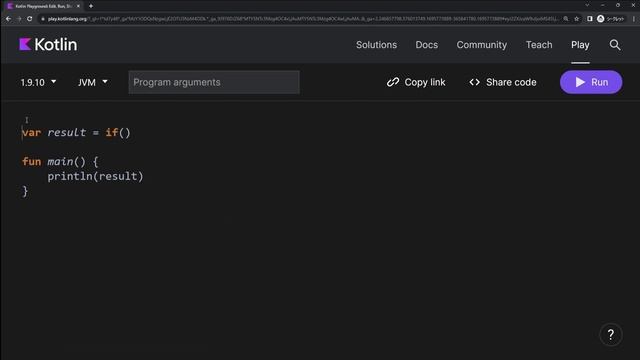The height and width of the screenshot is (360, 640).
Task: View site info lock icon
Action: [42, 19]
